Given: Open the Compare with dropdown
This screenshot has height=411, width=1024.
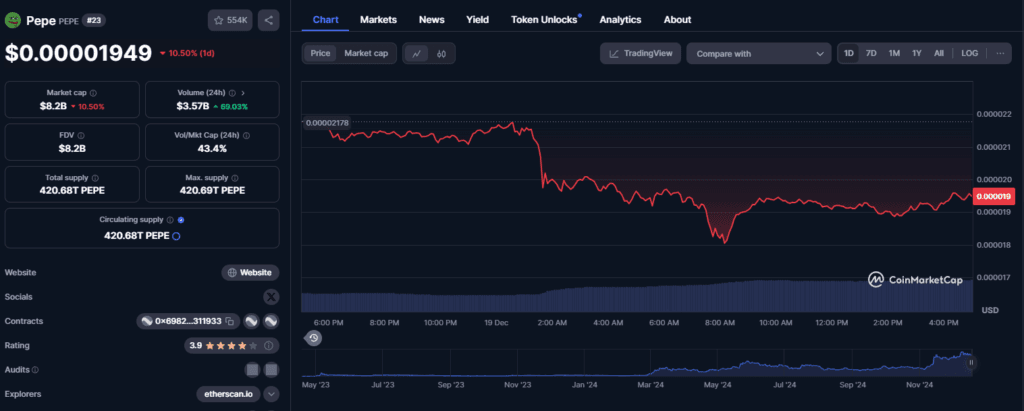Looking at the screenshot, I should coord(758,54).
